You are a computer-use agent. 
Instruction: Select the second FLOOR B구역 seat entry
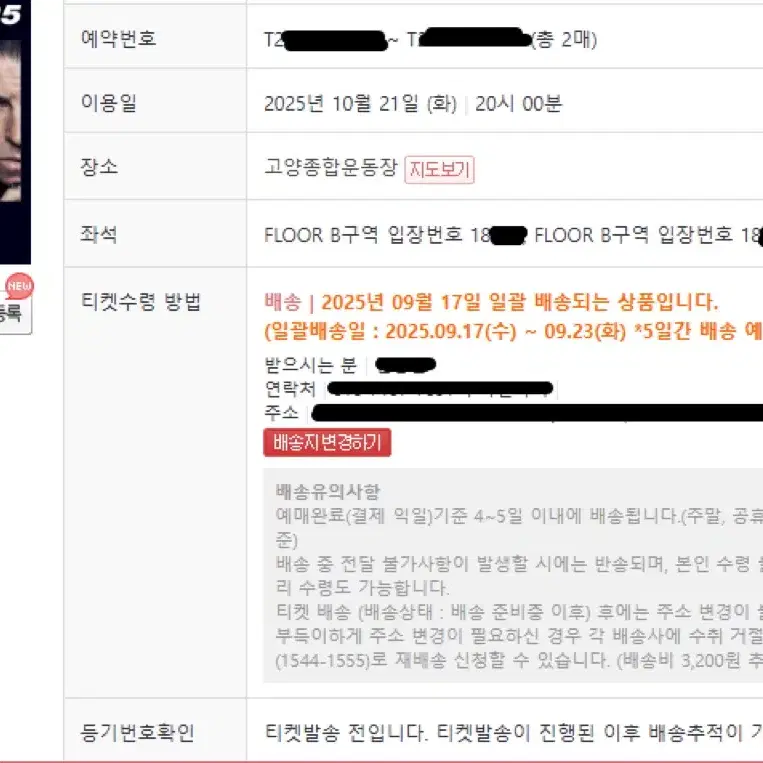coord(649,235)
